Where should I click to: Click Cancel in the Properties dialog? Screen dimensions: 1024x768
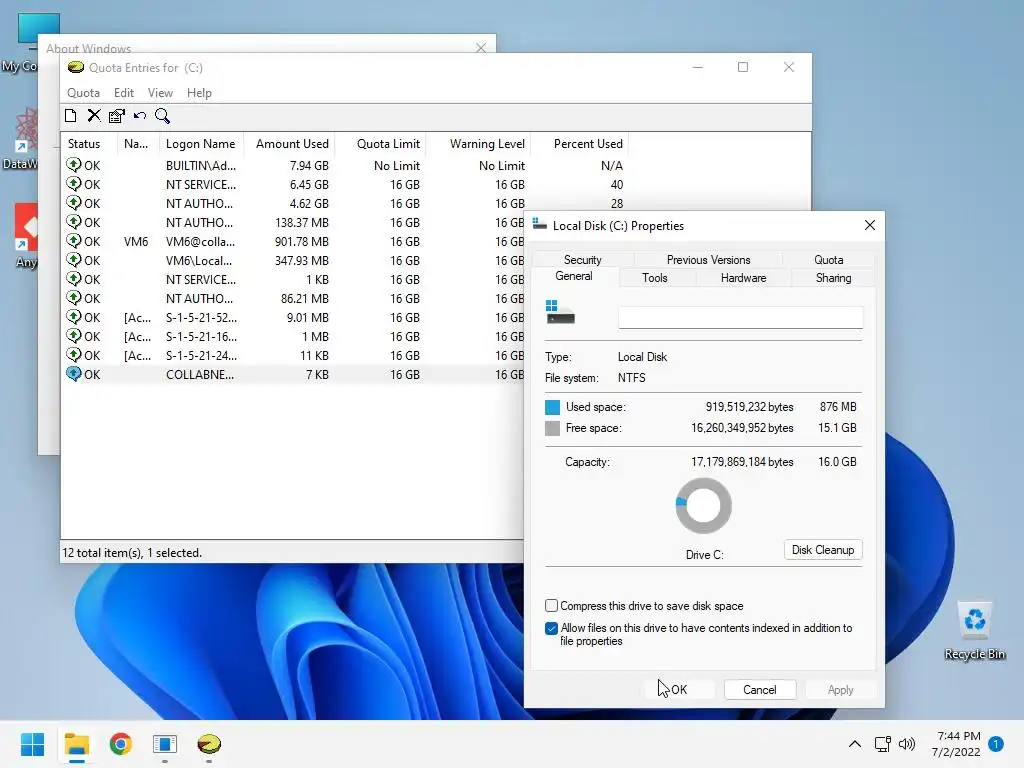[760, 690]
